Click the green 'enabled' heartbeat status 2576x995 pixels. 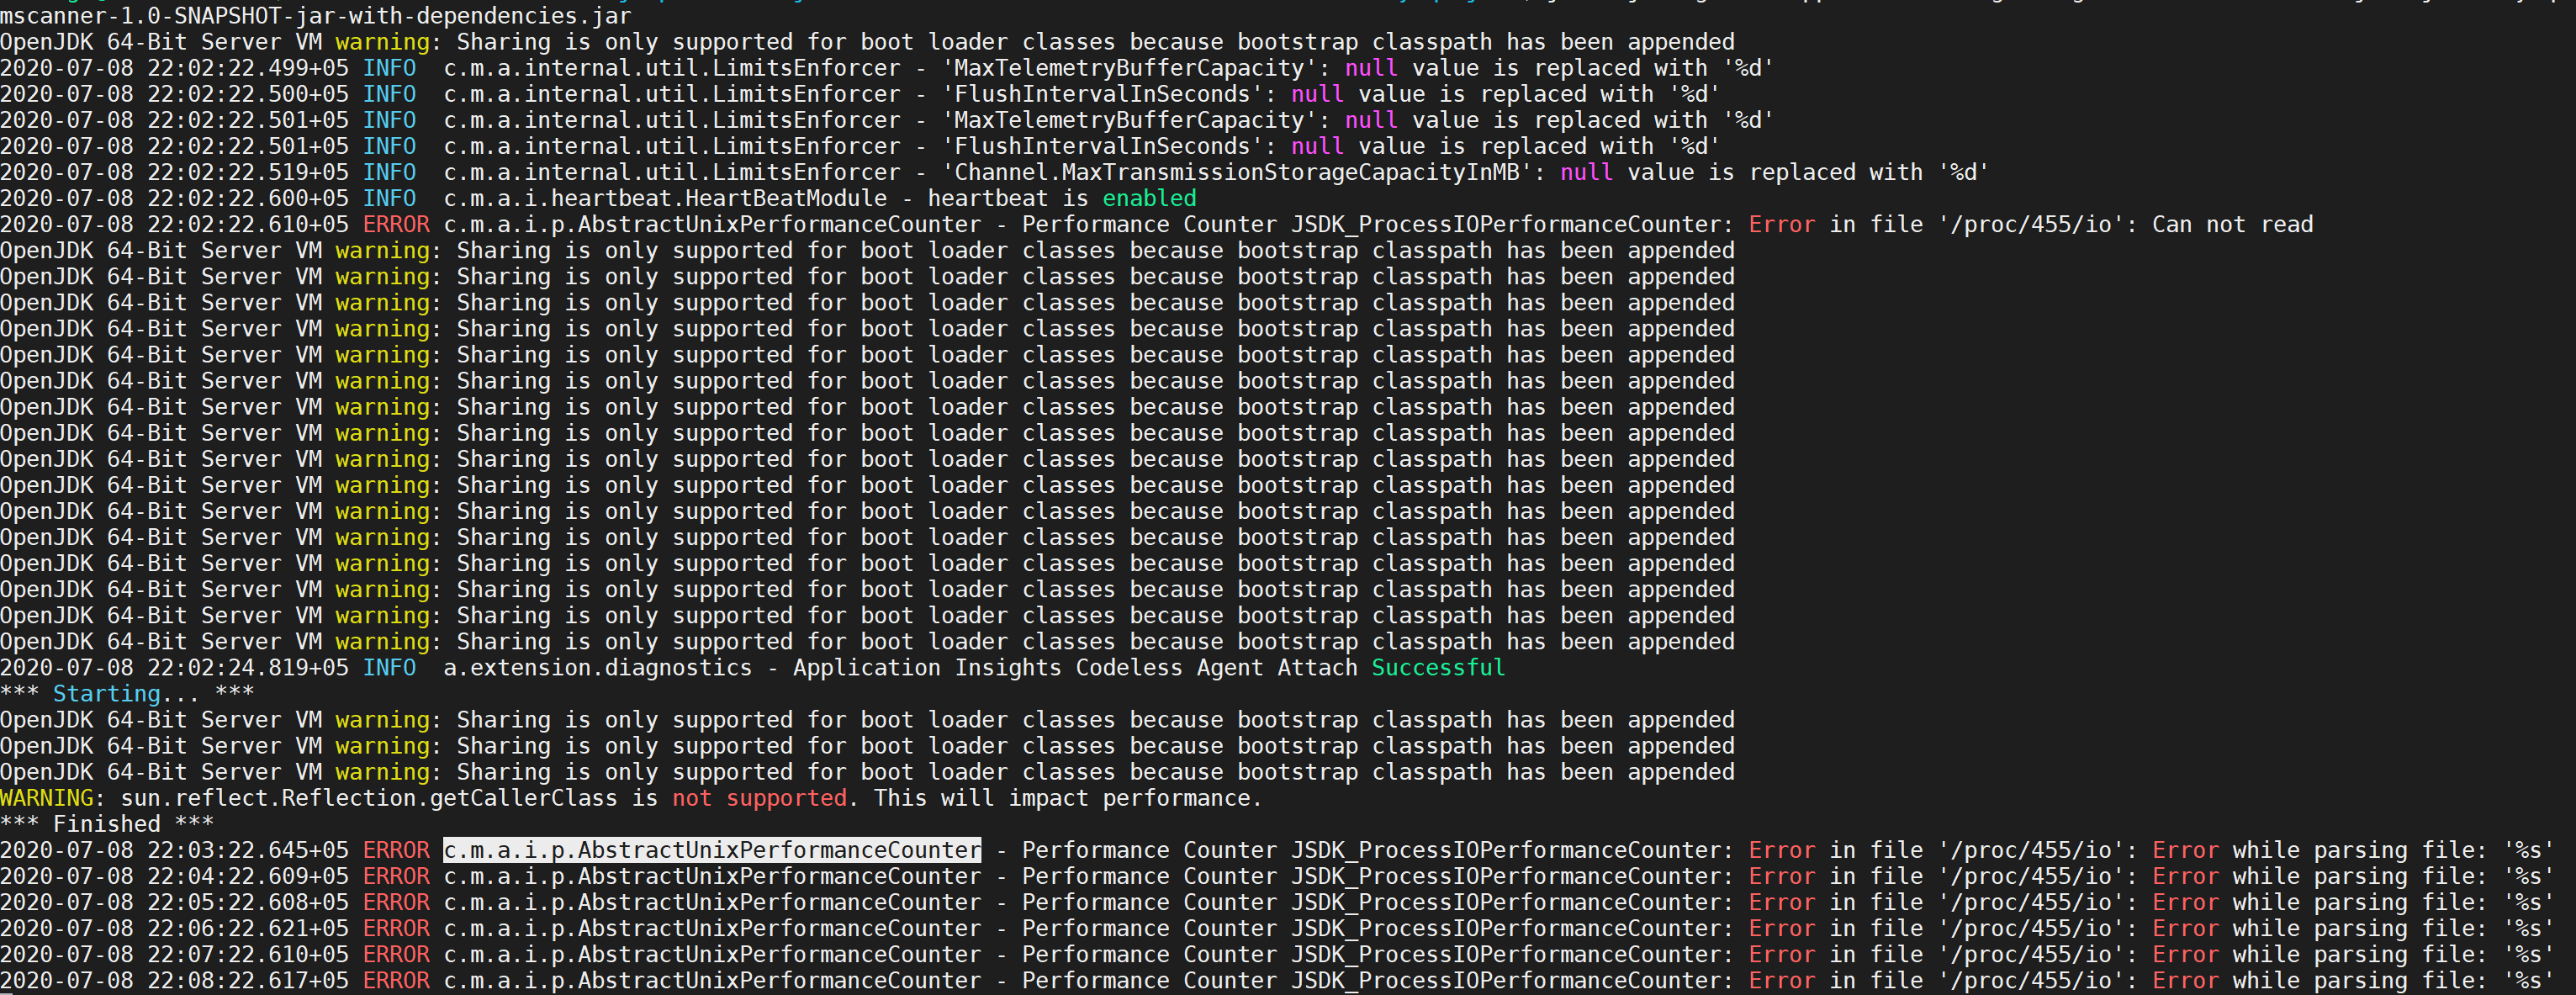(1149, 198)
